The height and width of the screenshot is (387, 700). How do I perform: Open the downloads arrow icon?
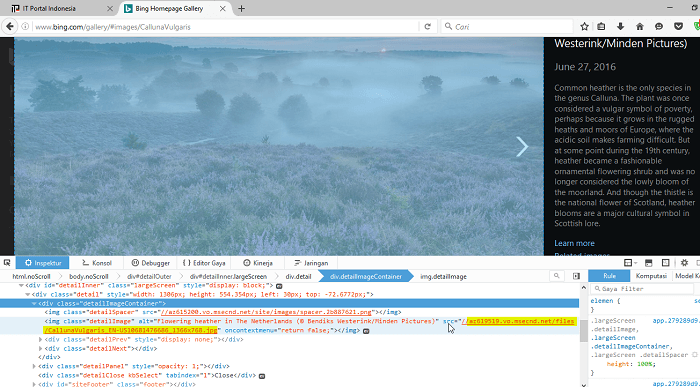pos(621,27)
